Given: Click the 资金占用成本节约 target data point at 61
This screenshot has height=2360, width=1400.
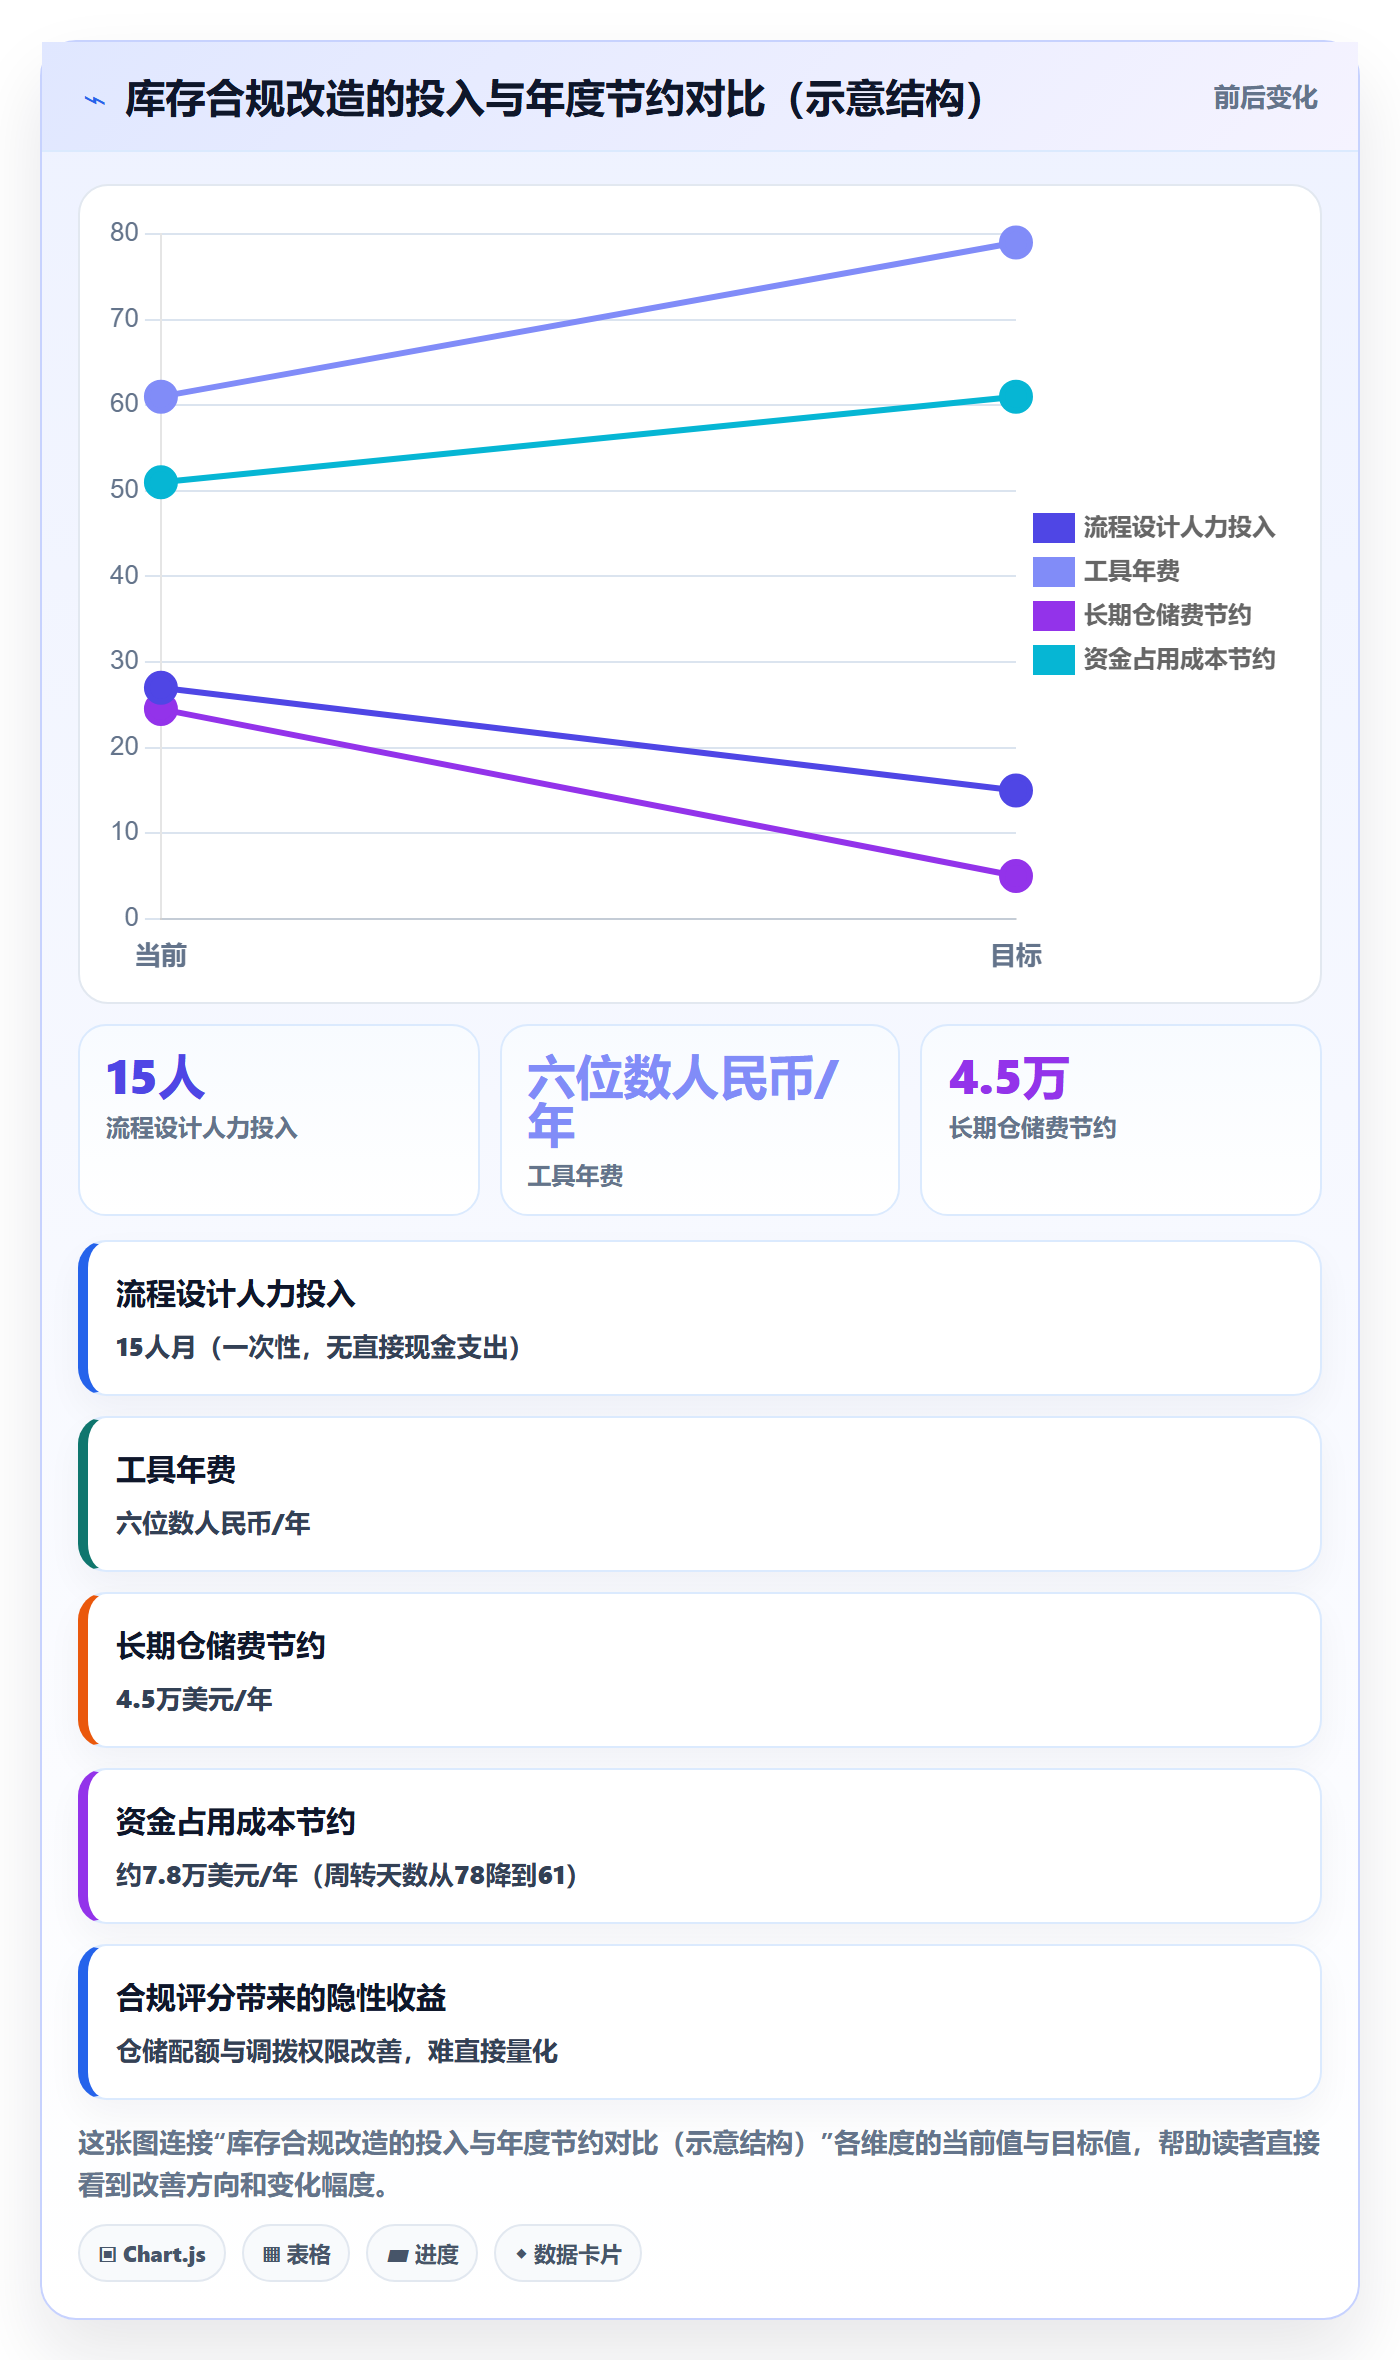Looking at the screenshot, I should 1015,397.
